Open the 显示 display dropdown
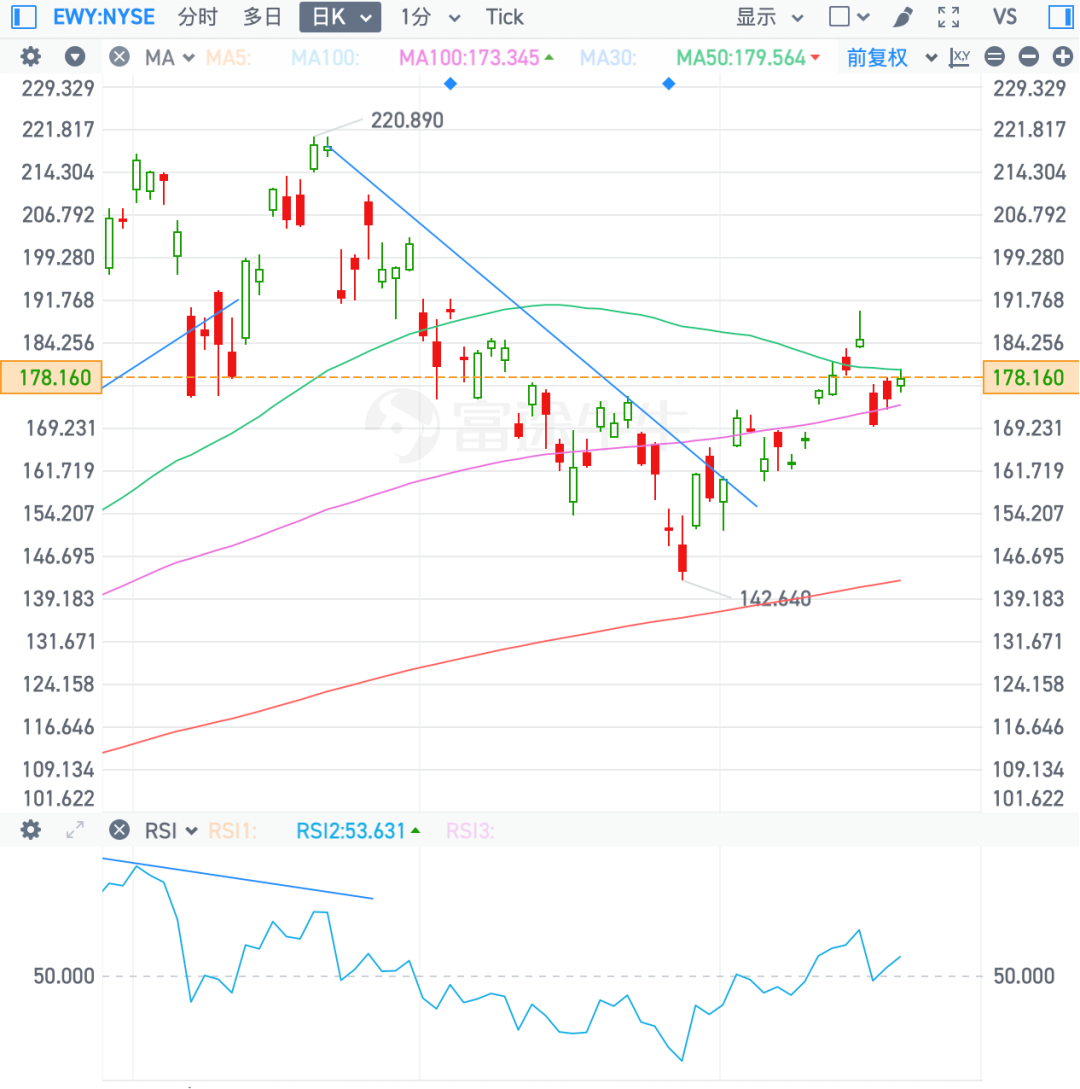The height and width of the screenshot is (1089, 1080). click(x=770, y=17)
